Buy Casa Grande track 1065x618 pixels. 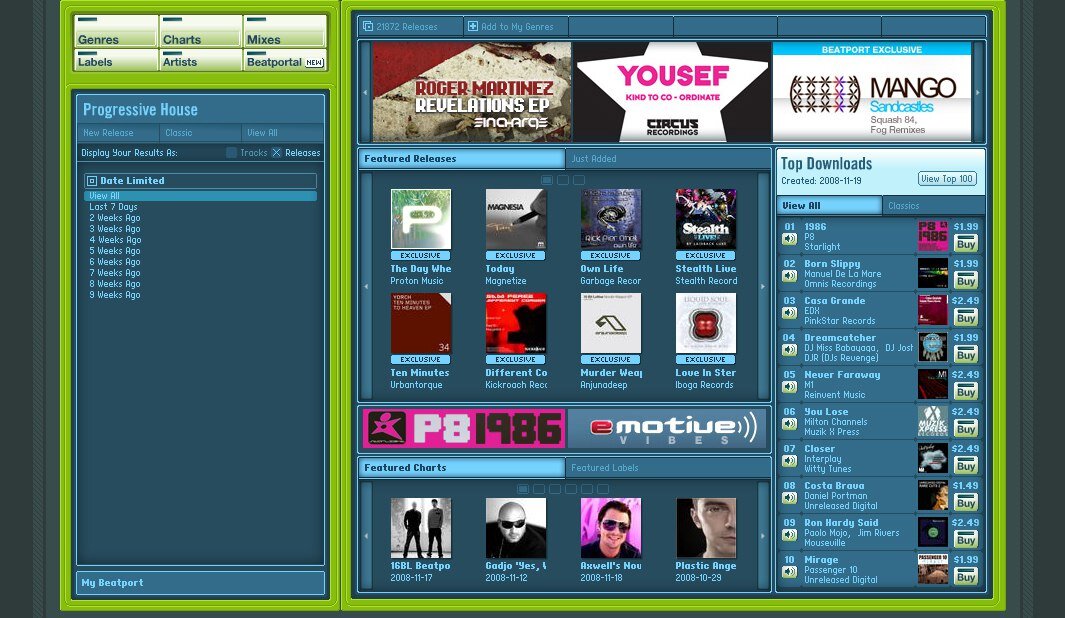965,318
